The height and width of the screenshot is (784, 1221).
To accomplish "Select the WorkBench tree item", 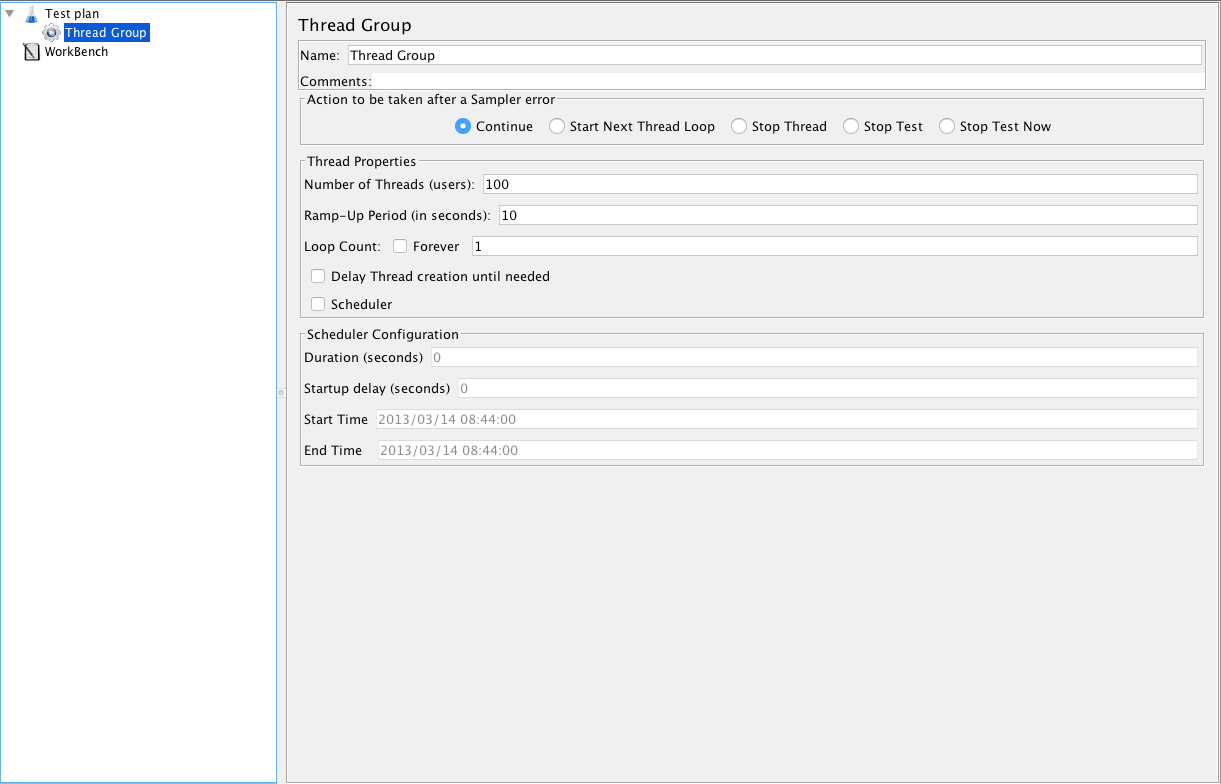I will point(76,52).
